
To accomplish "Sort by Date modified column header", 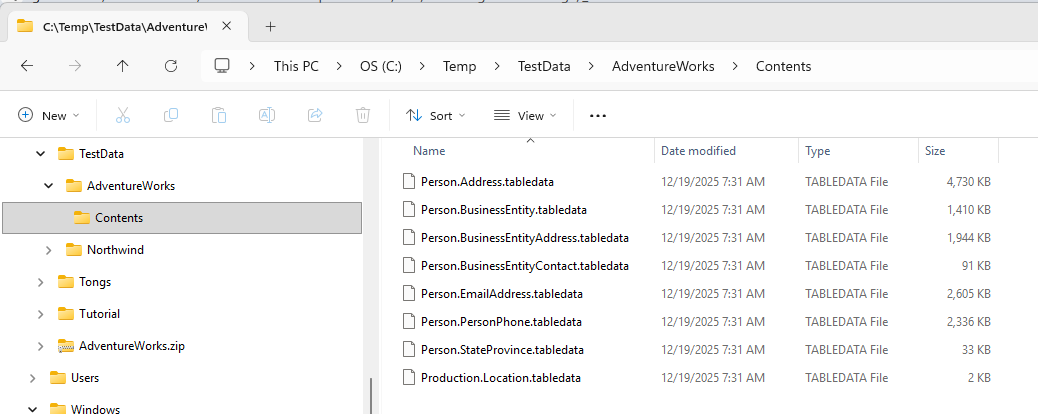I will [698, 151].
